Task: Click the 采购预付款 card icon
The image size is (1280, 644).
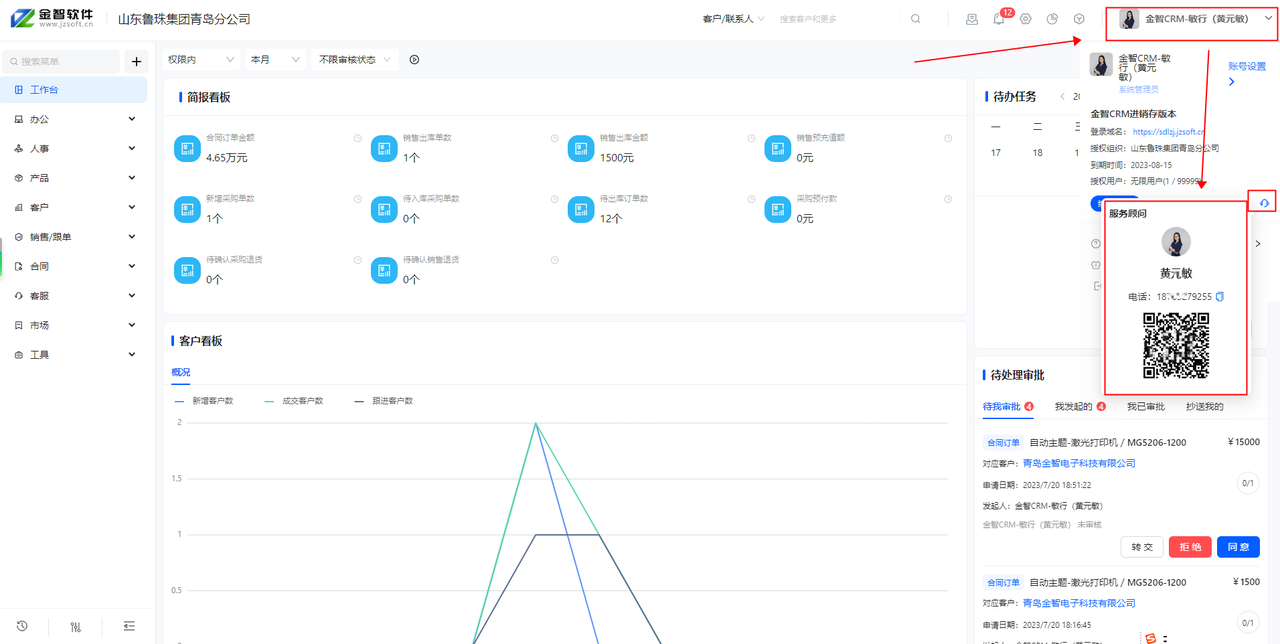Action: click(778, 209)
